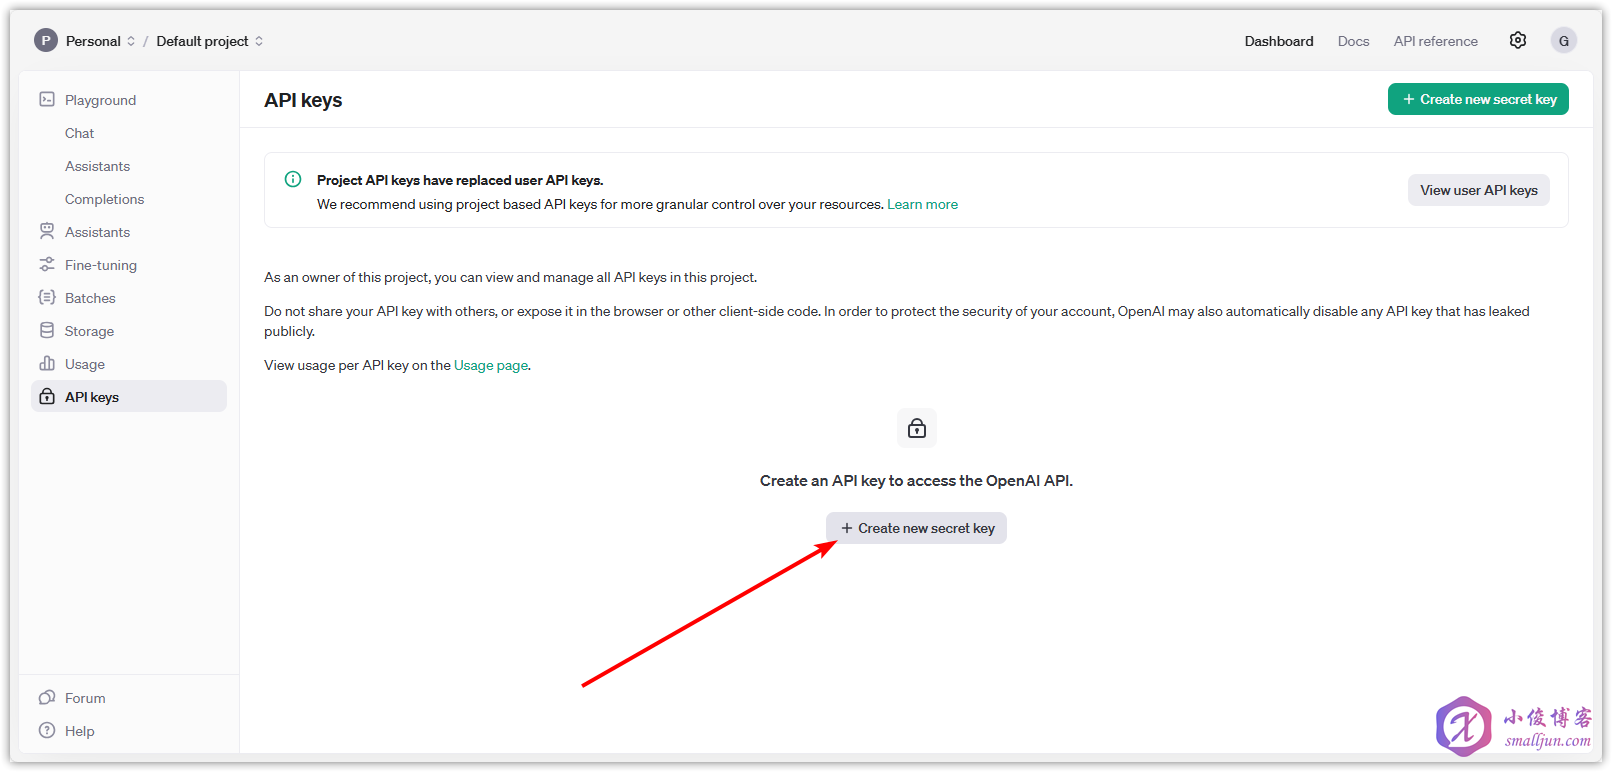Open the API reference tab
The width and height of the screenshot is (1612, 772).
(1435, 41)
